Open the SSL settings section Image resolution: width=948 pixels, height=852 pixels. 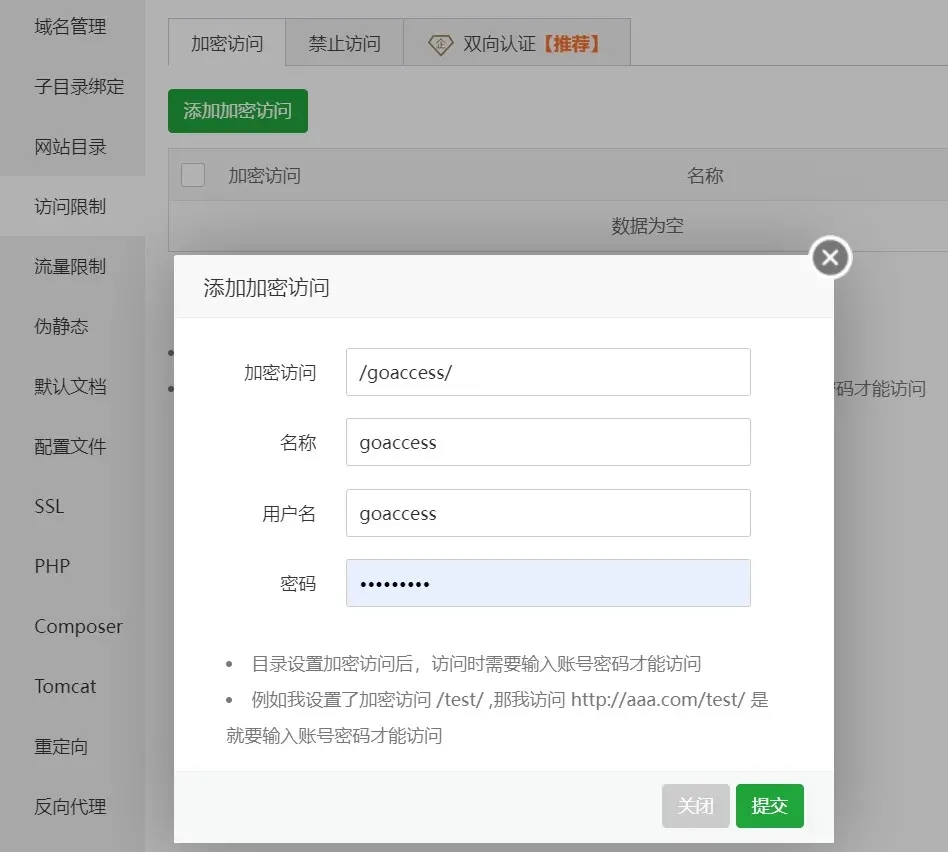(x=48, y=507)
